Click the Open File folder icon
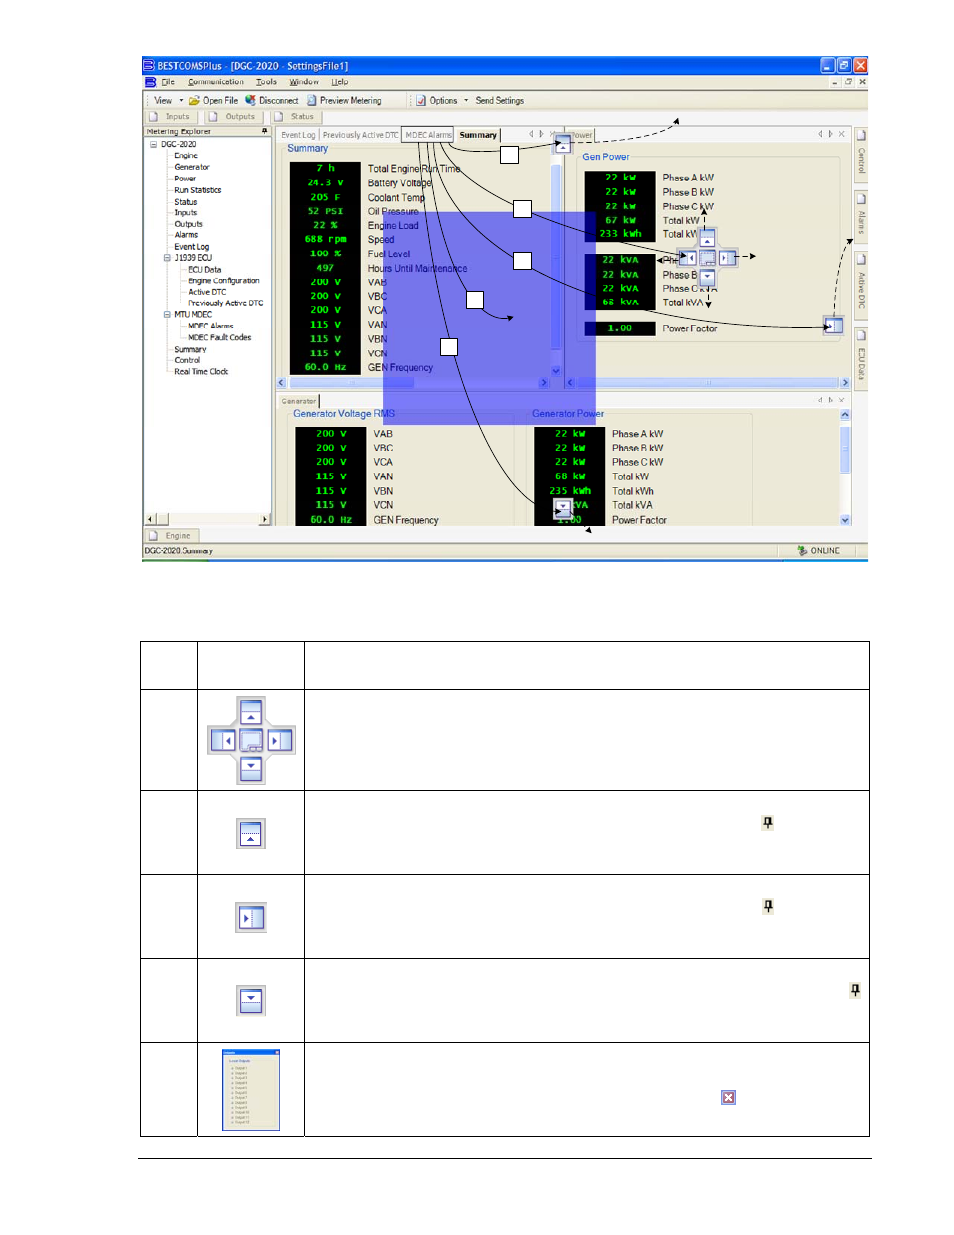954x1235 pixels. (x=194, y=100)
